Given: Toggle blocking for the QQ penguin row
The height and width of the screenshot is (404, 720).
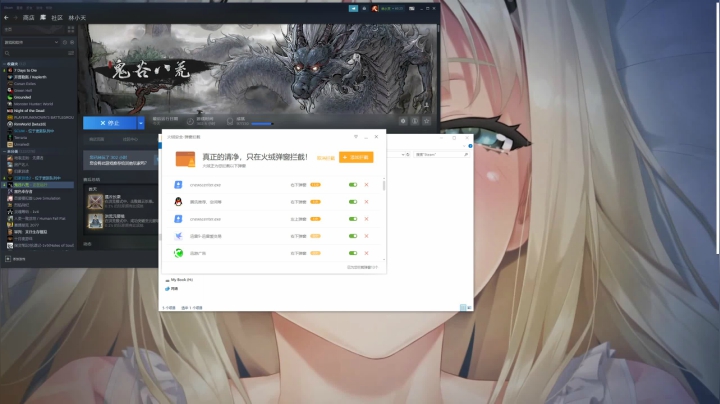Looking at the screenshot, I should click(x=353, y=202).
